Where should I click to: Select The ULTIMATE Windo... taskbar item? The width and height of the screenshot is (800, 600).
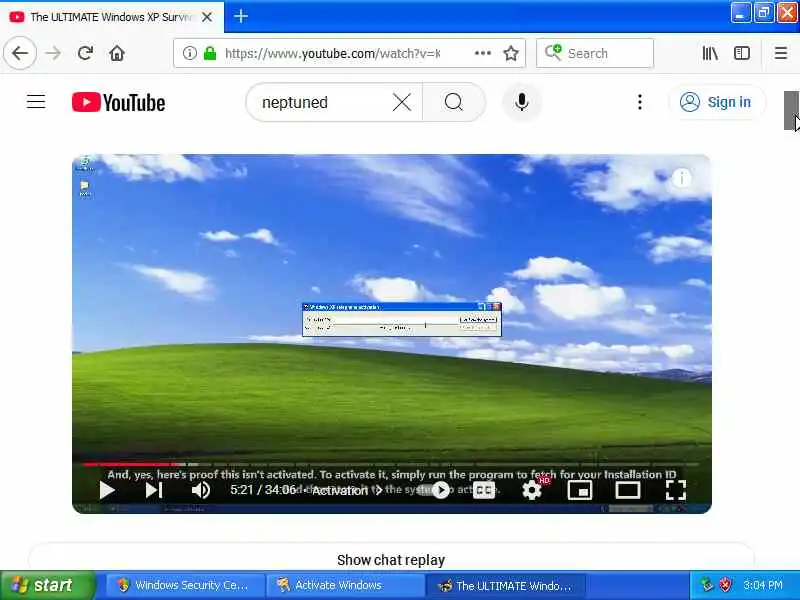(505, 585)
